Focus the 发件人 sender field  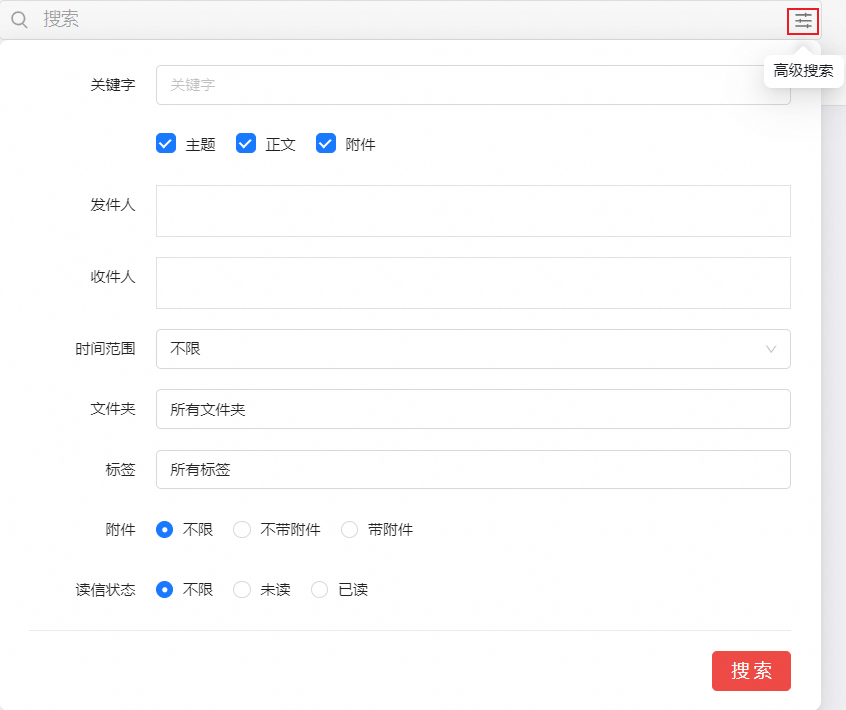[x=472, y=210]
